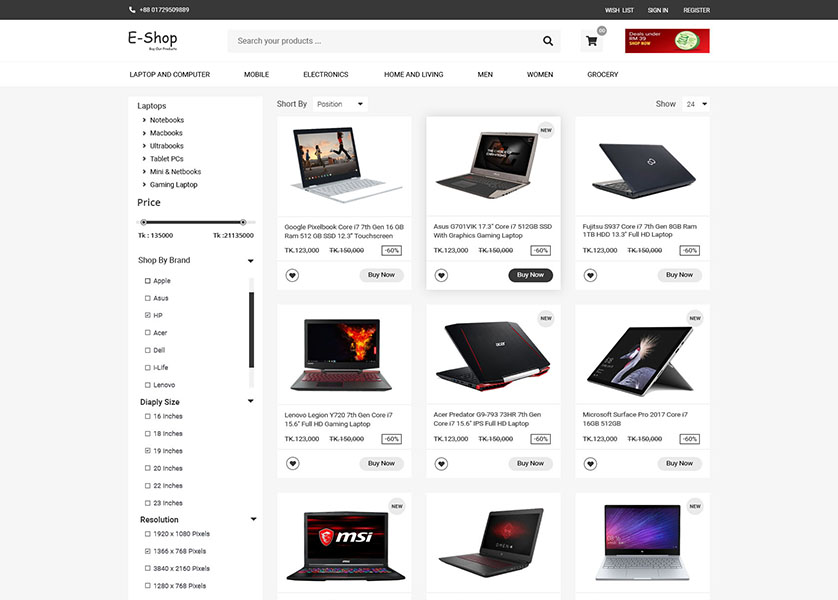Uncheck the HP brand checkbox
838x600 pixels.
click(x=148, y=315)
